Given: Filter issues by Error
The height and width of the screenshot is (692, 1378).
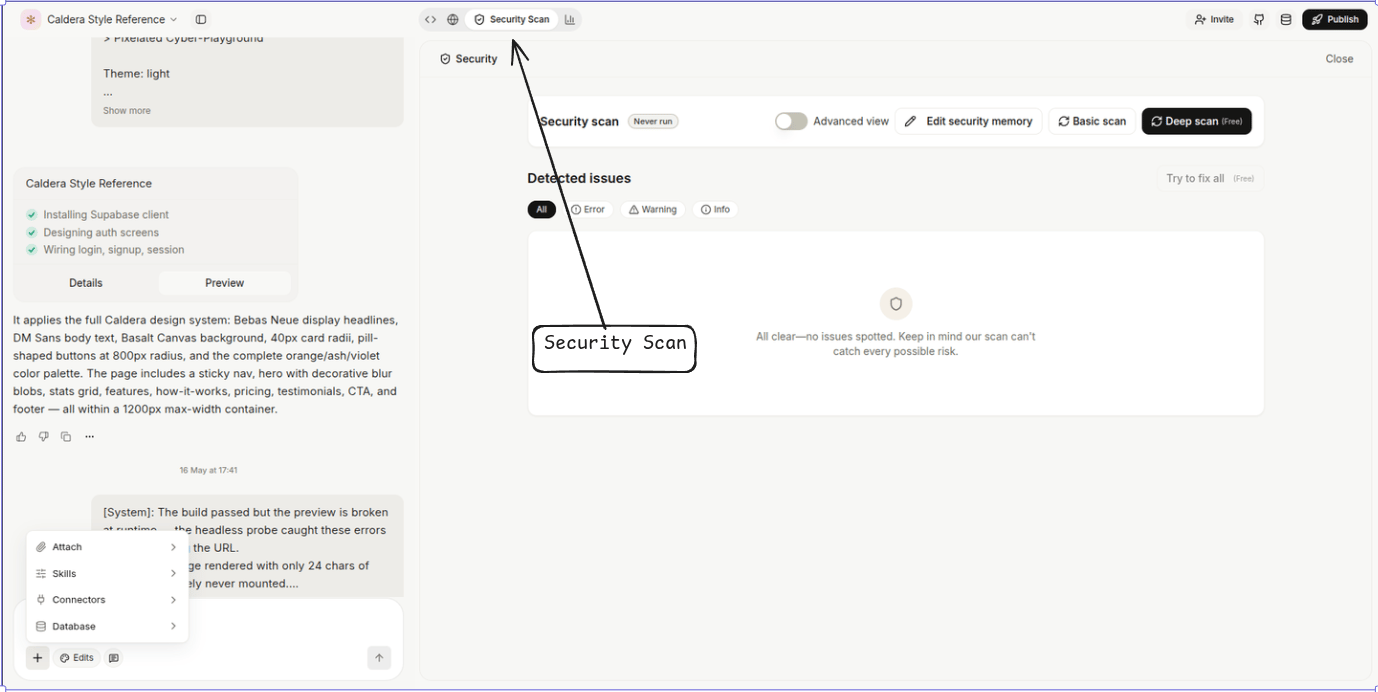Looking at the screenshot, I should click(588, 209).
